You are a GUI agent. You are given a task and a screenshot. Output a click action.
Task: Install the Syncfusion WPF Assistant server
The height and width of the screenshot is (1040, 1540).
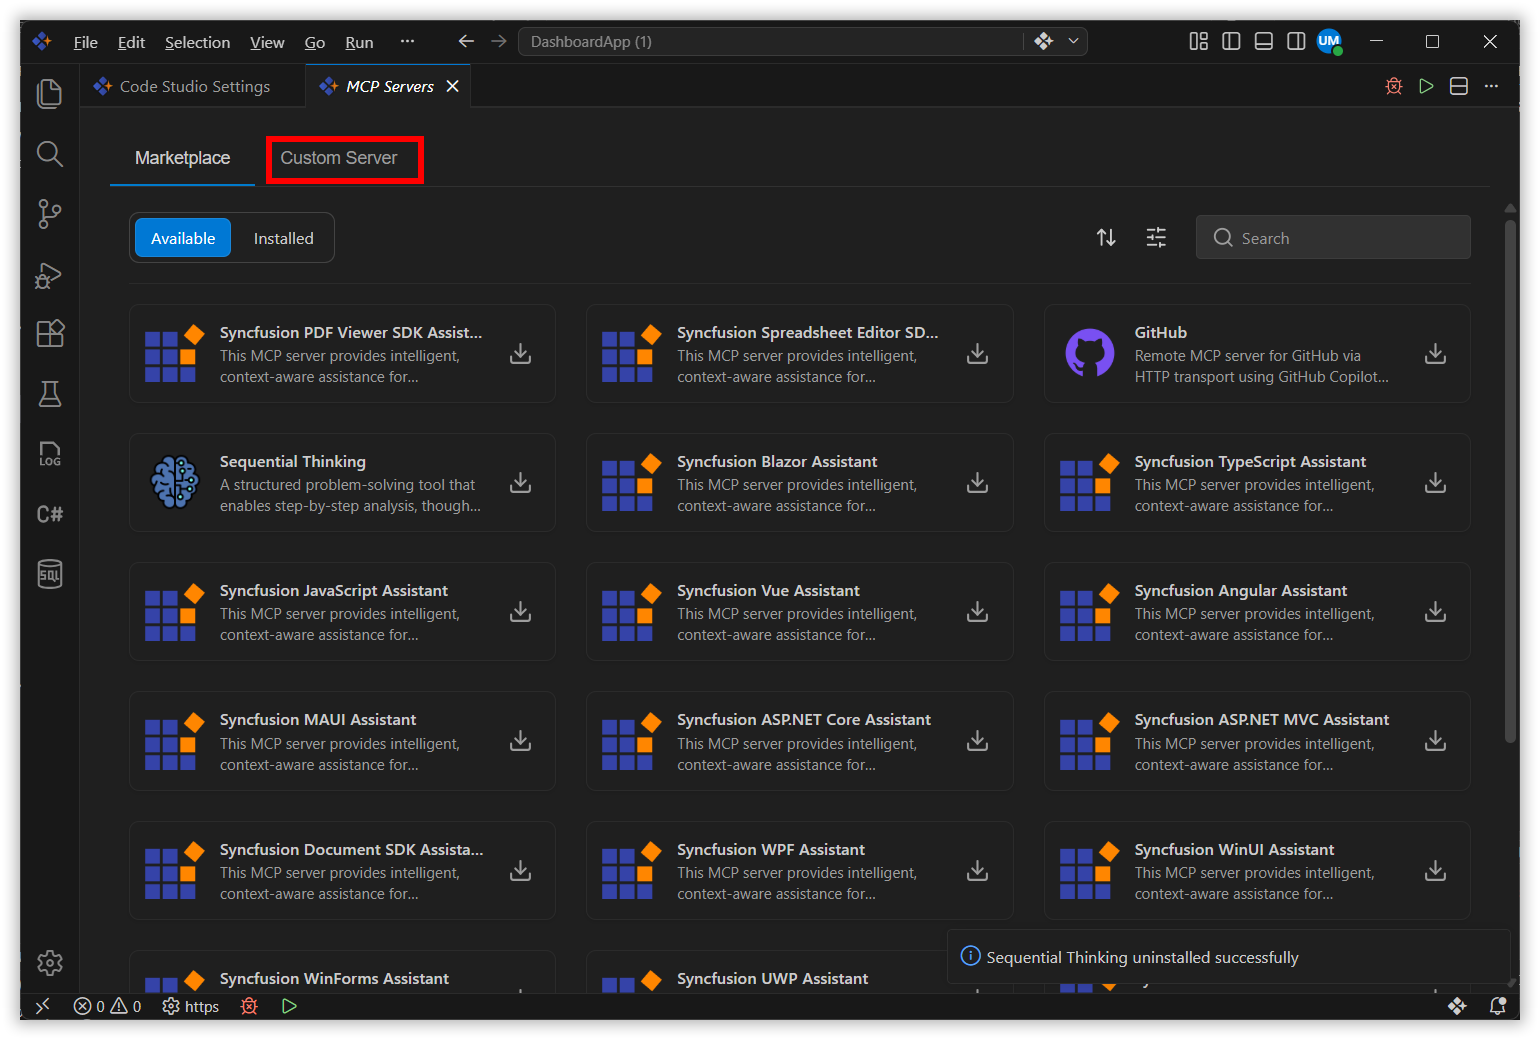tap(978, 871)
